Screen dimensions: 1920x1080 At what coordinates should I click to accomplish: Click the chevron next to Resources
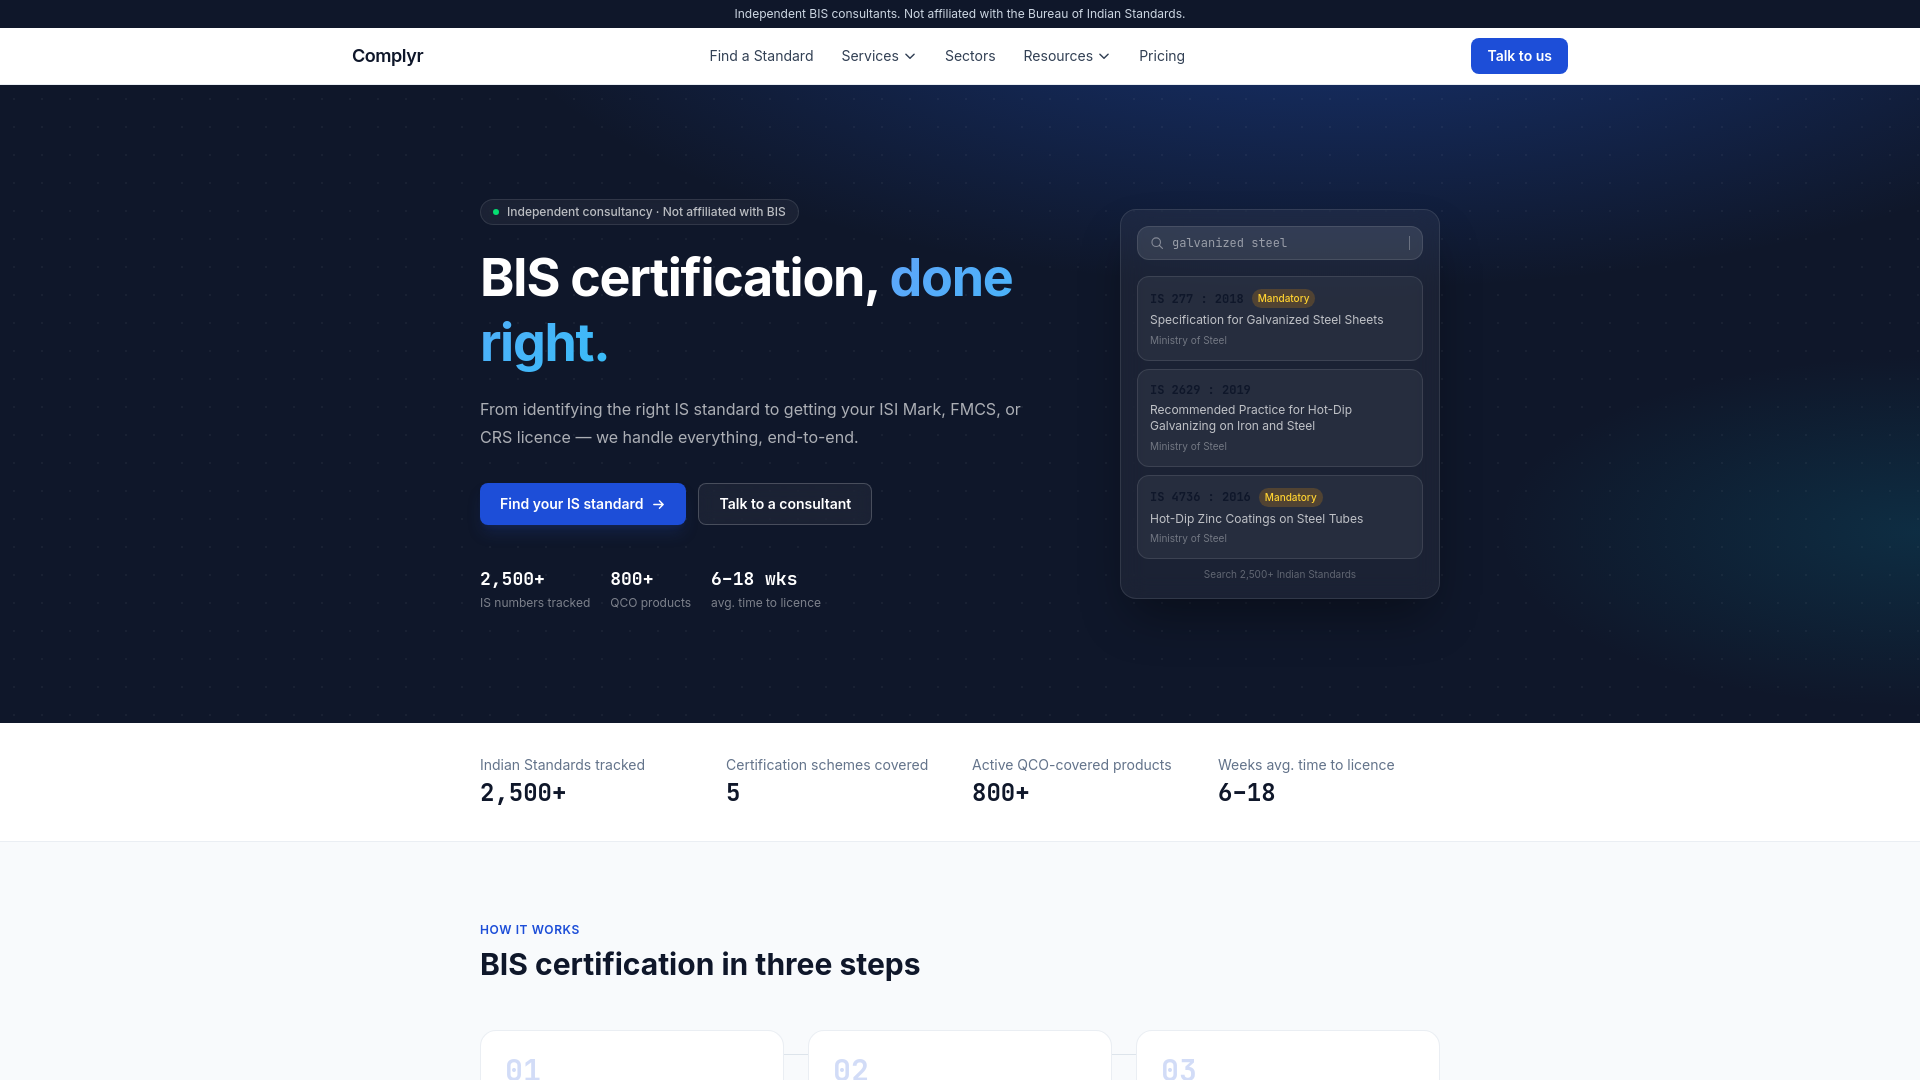(1104, 56)
